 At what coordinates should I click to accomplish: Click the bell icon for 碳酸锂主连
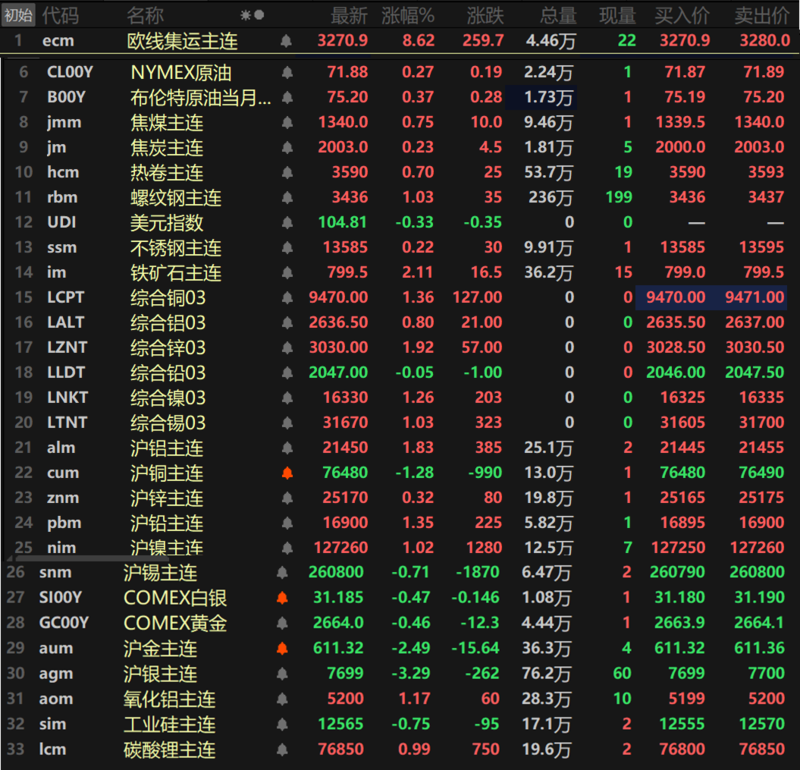pos(282,749)
